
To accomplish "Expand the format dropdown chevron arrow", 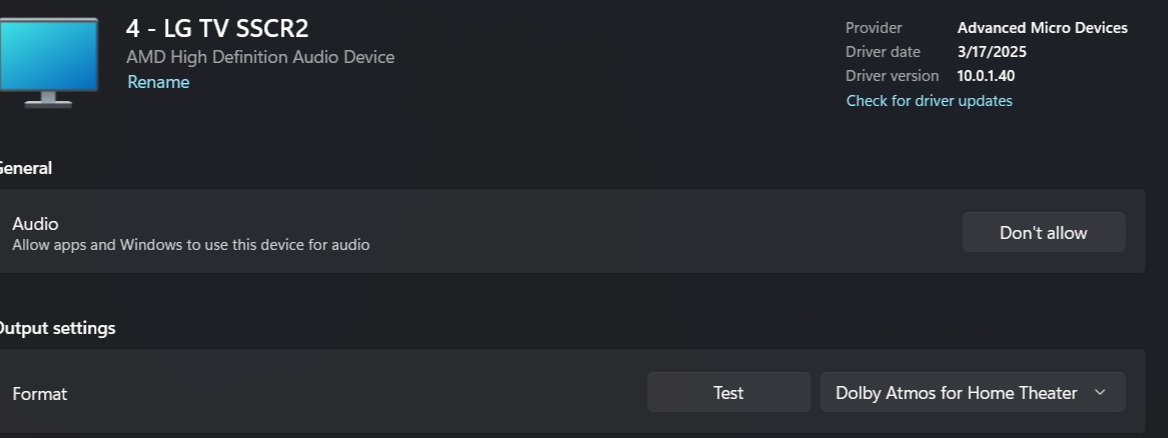I will [1099, 393].
